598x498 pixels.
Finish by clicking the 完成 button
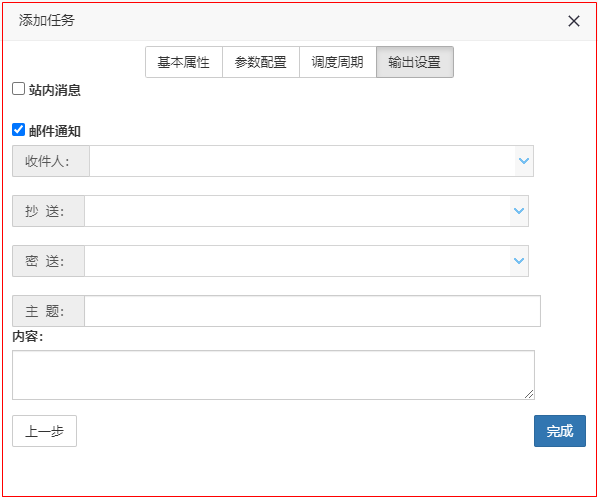[x=559, y=431]
